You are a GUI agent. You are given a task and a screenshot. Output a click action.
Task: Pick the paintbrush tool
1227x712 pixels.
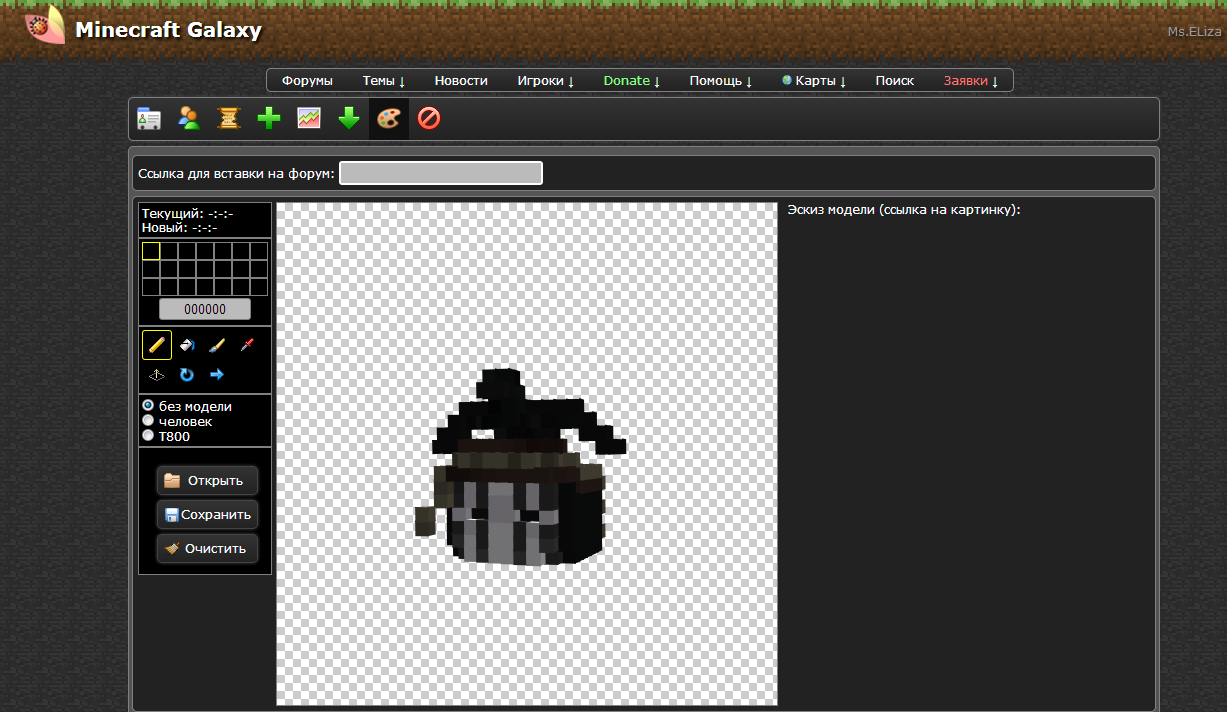[x=216, y=345]
